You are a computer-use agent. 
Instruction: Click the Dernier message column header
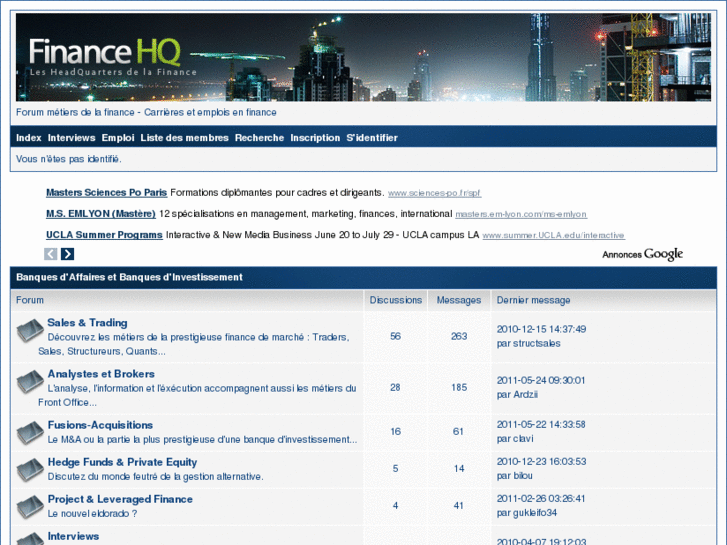tap(534, 300)
